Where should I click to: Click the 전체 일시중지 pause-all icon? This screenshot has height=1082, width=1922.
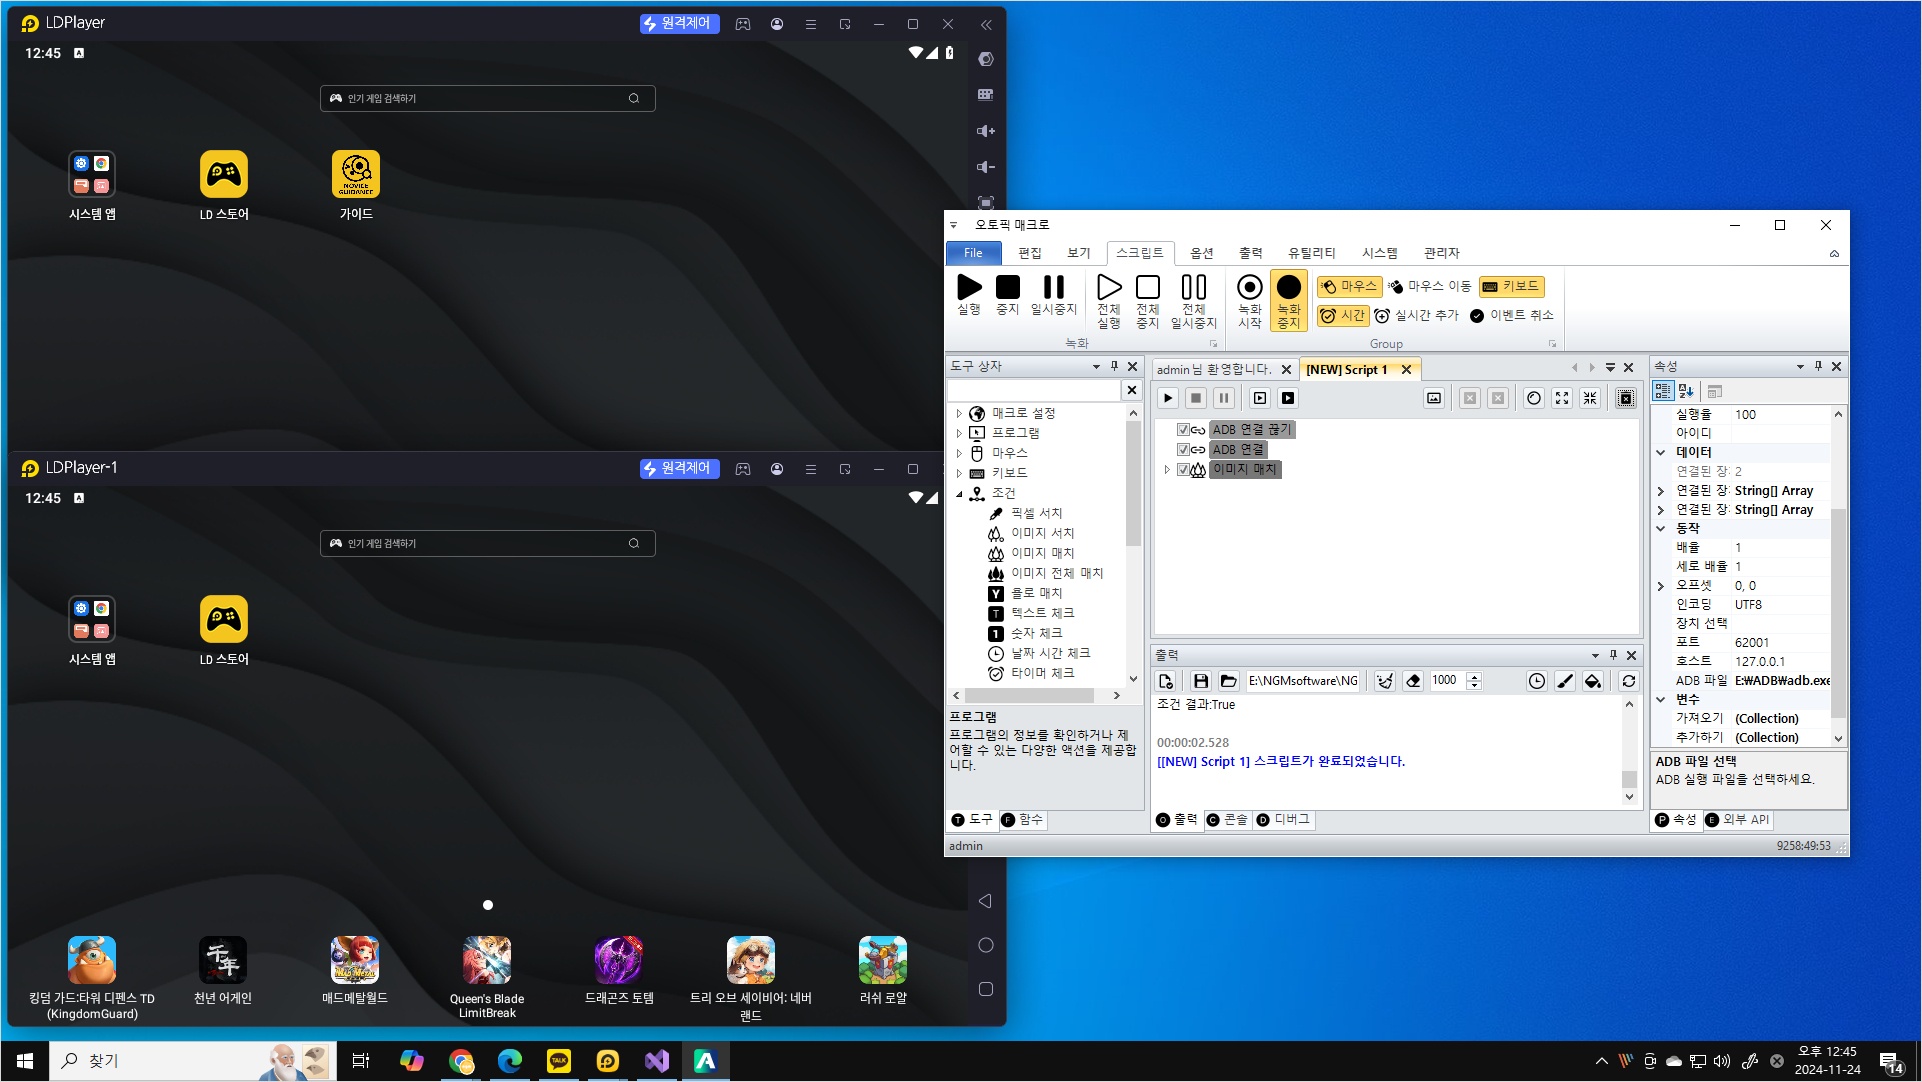pyautogui.click(x=1193, y=288)
